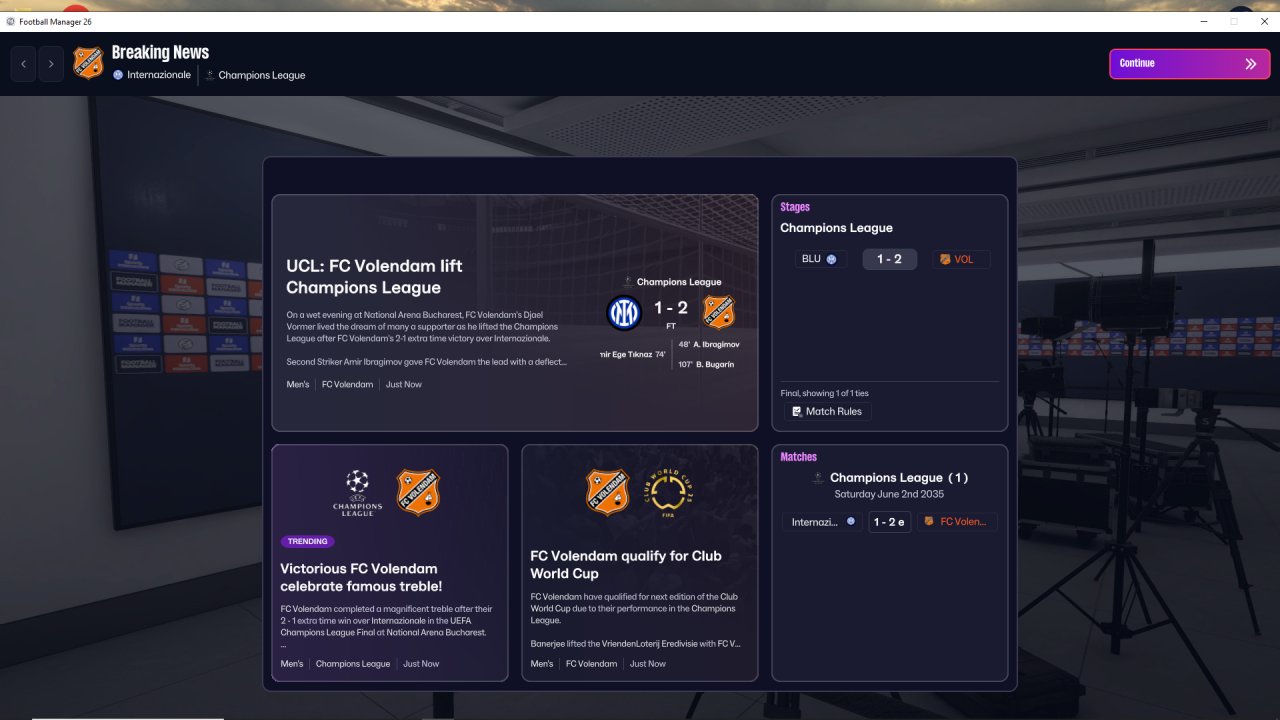Open 'Victorious FC Volendam celebrate famous treble!' story
This screenshot has height=720, width=1280.
361,577
